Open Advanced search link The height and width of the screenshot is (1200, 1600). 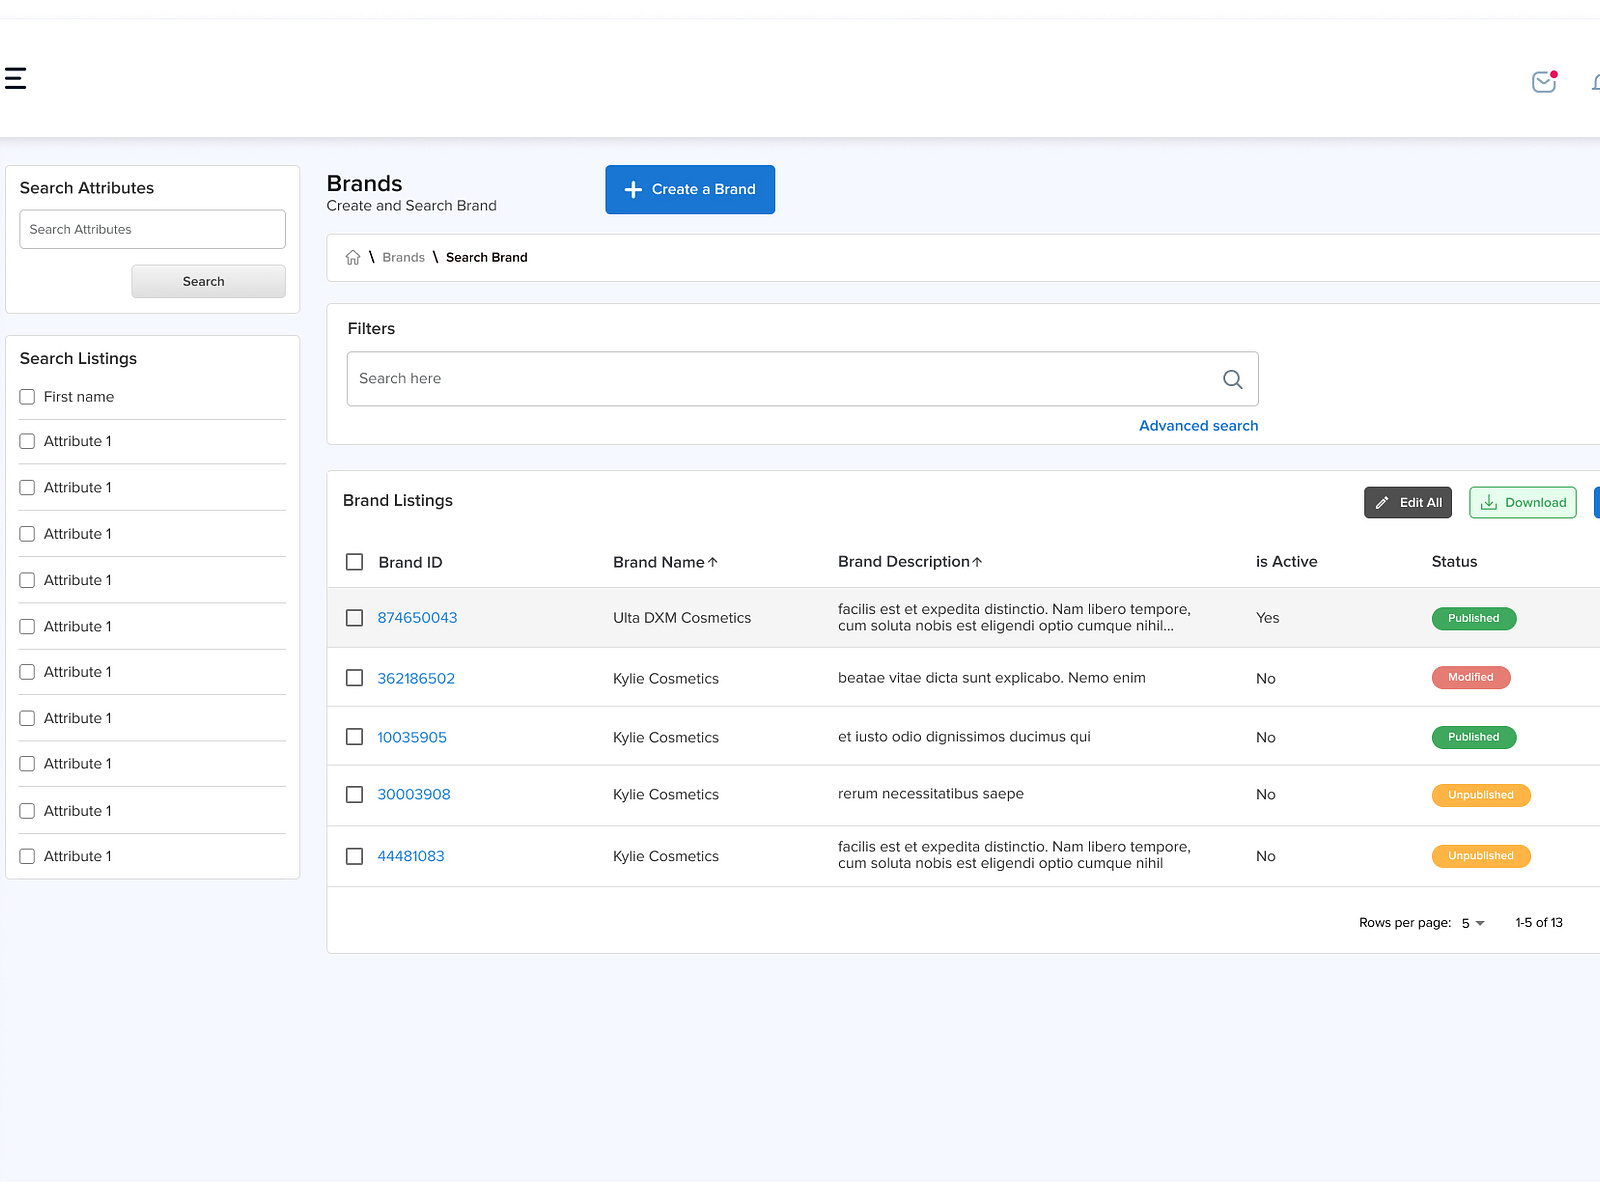[1199, 426]
